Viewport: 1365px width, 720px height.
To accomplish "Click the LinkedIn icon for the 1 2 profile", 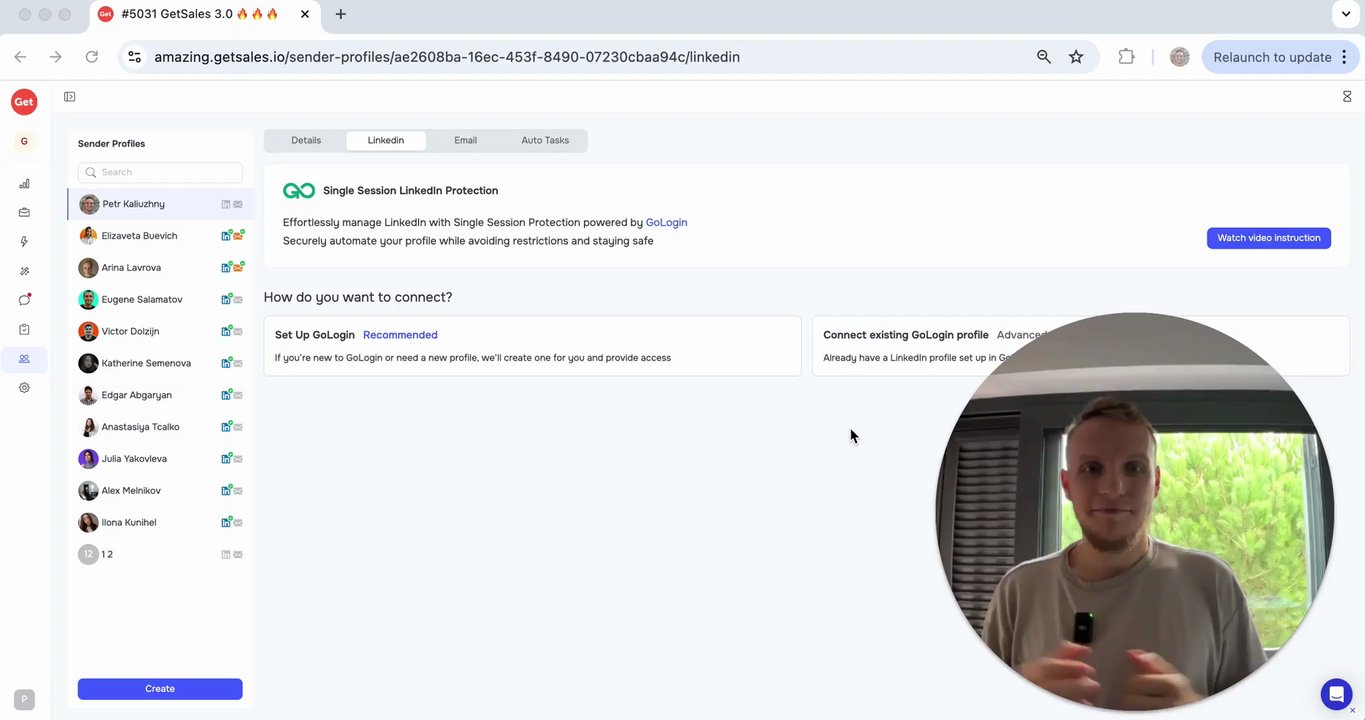I will (x=226, y=554).
